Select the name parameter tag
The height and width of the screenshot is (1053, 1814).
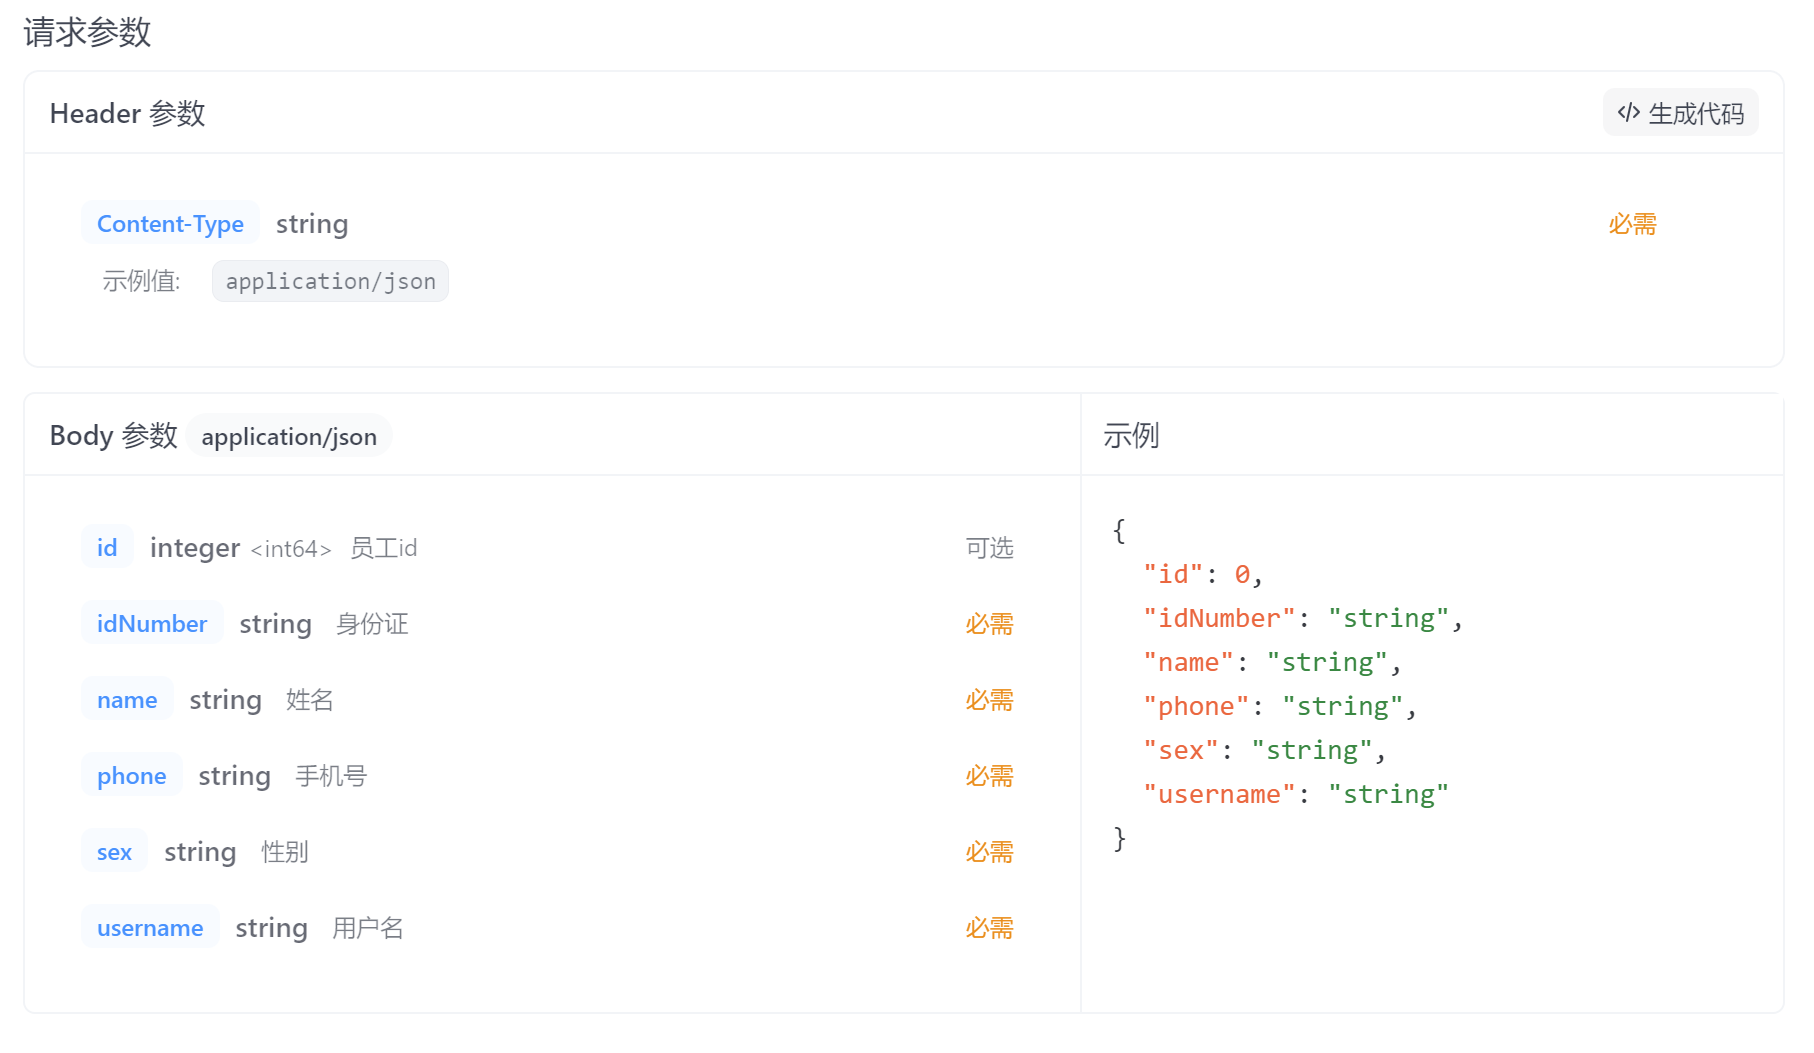(x=127, y=700)
